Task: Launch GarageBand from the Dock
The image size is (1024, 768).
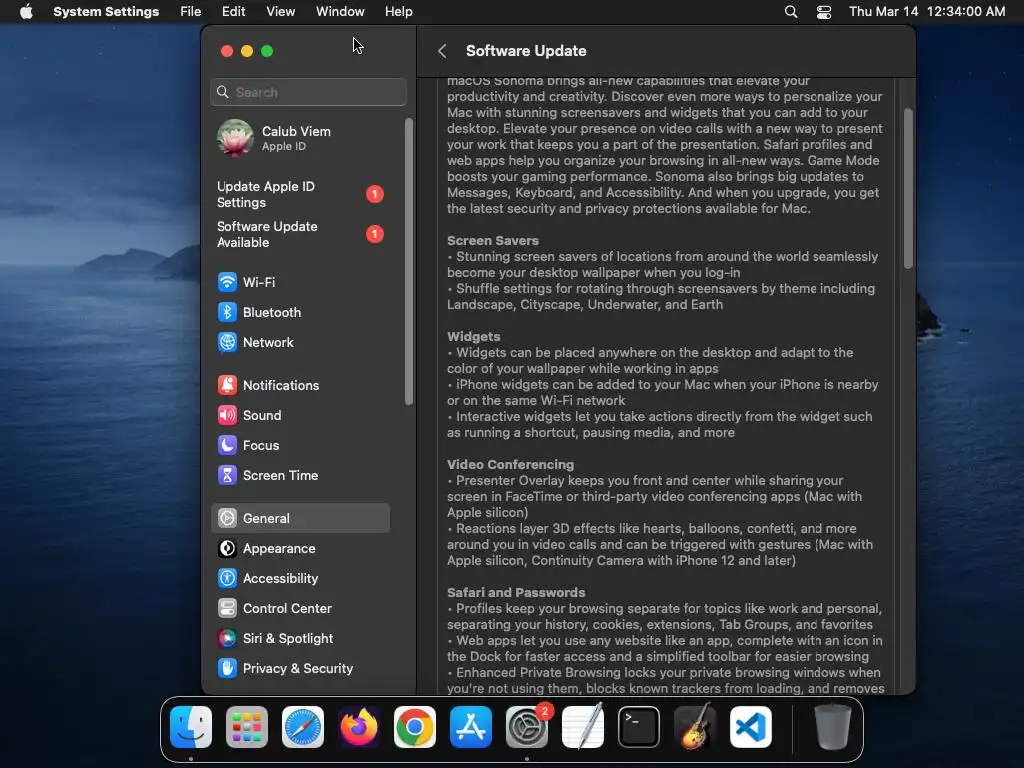Action: 695,727
